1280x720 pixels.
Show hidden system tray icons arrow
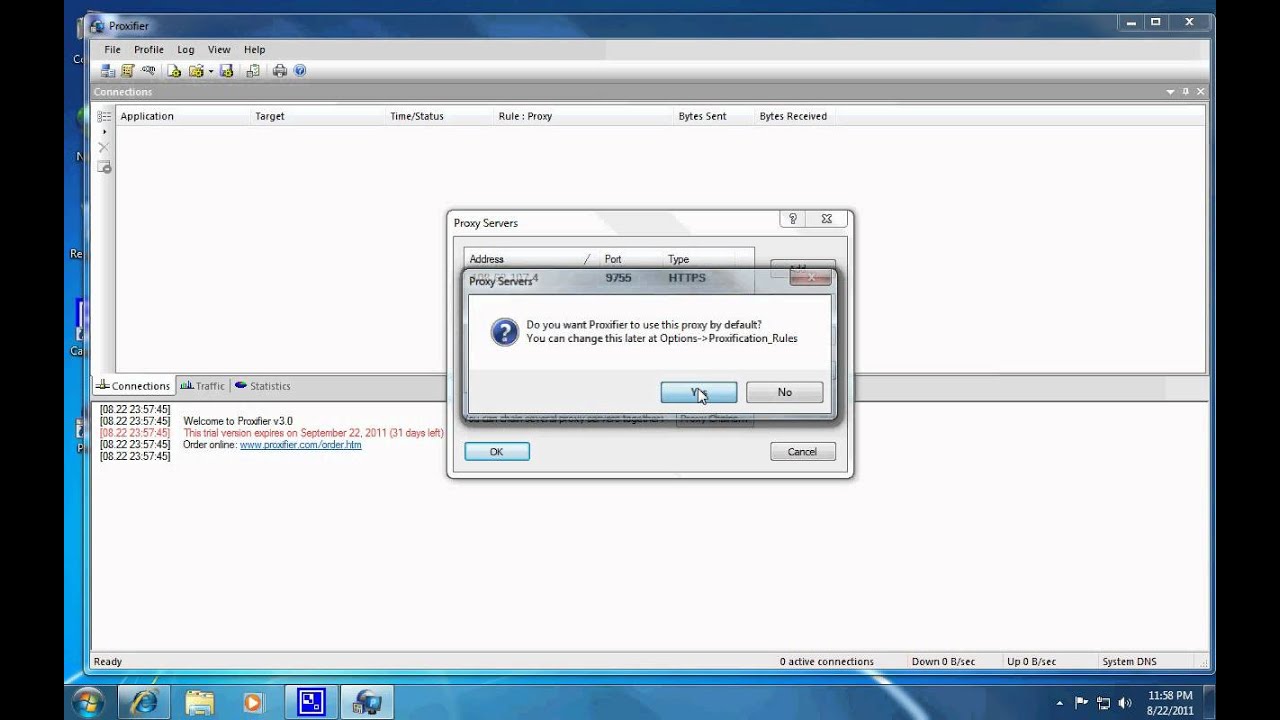pos(1060,703)
